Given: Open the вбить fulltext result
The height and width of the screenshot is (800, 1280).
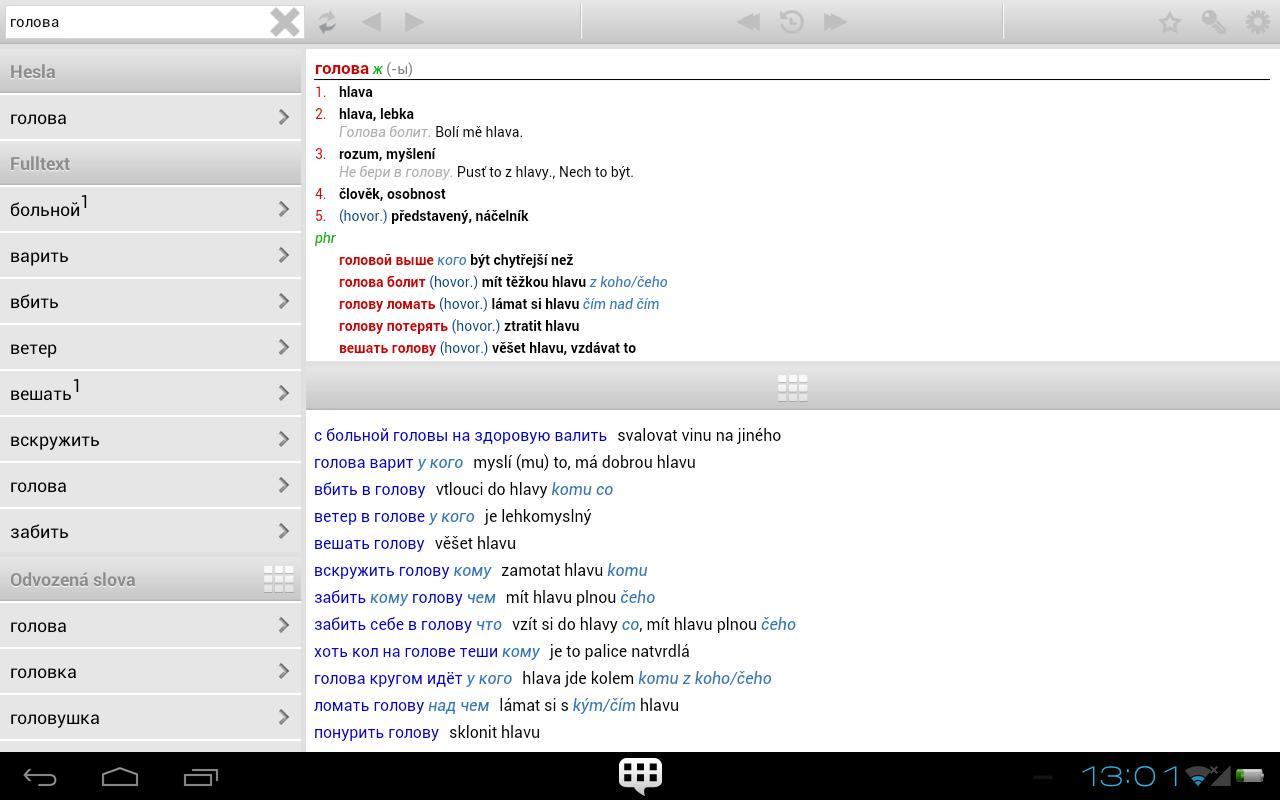Looking at the screenshot, I should point(150,301).
